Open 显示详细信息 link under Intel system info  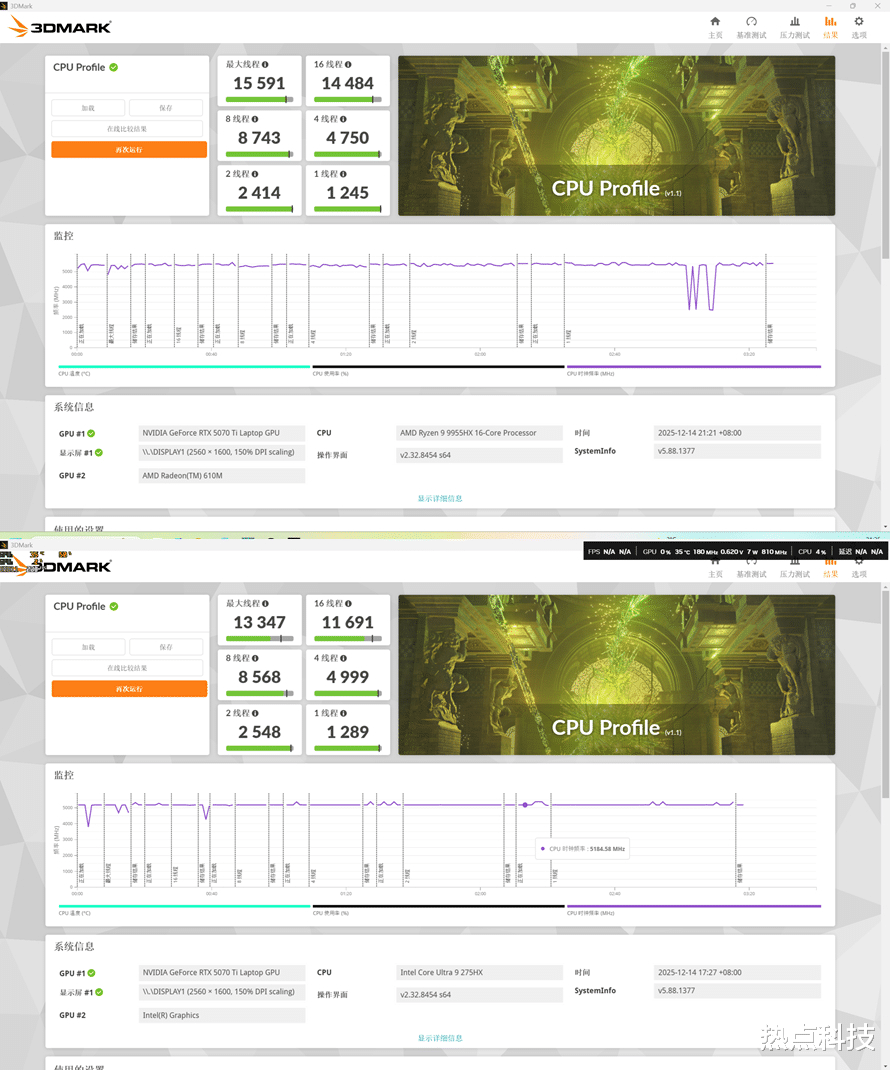tap(440, 1038)
